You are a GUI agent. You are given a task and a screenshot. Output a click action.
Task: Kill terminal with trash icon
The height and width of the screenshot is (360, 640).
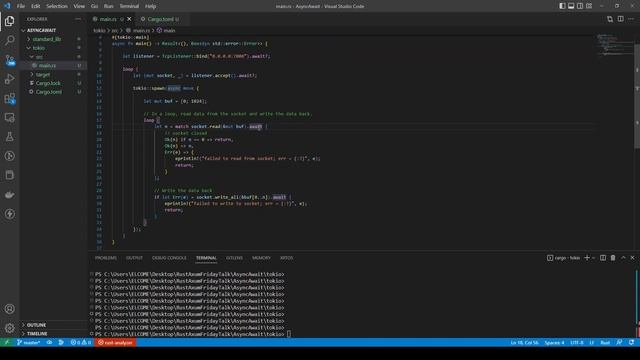point(613,258)
